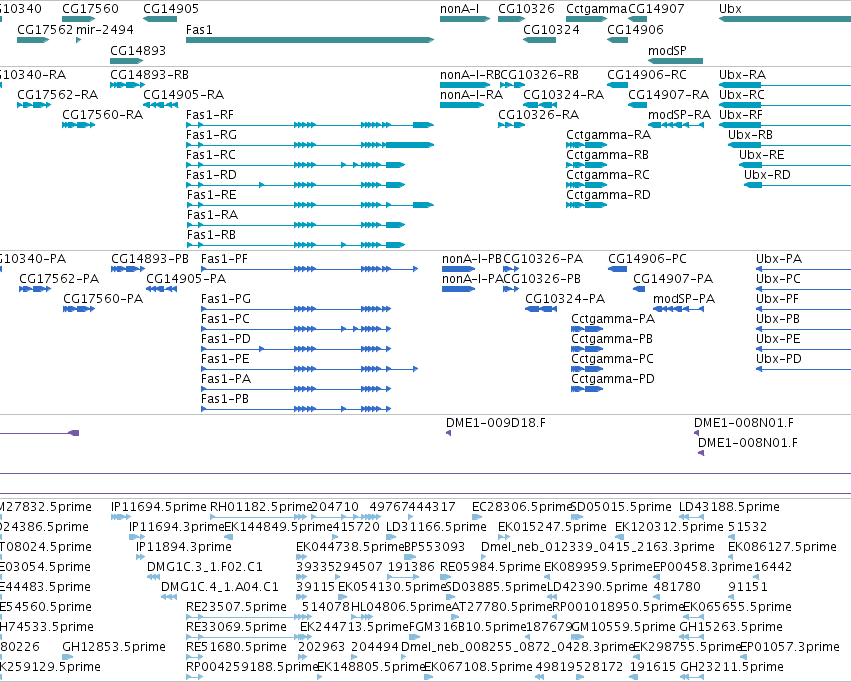This screenshot has width=851, height=682.
Task: Select protein Fas1-PG
Action: click(x=296, y=309)
